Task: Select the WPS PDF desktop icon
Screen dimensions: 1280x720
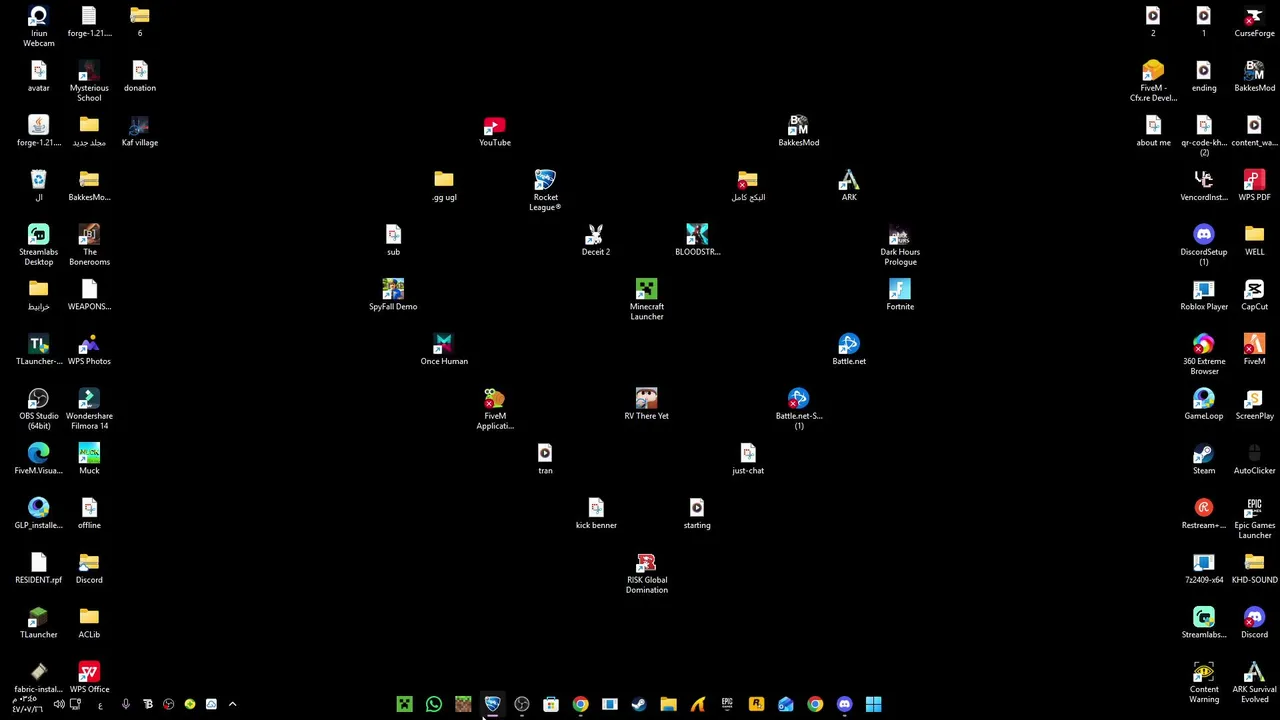Action: 1254,186
